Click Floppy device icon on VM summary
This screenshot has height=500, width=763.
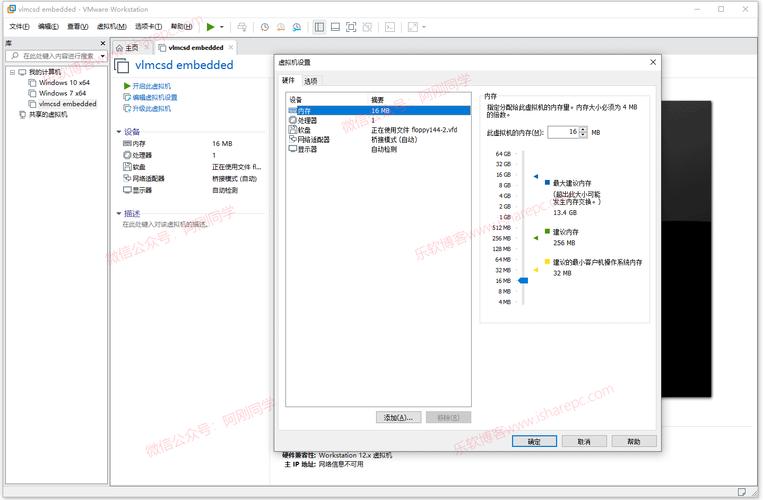pos(127,167)
